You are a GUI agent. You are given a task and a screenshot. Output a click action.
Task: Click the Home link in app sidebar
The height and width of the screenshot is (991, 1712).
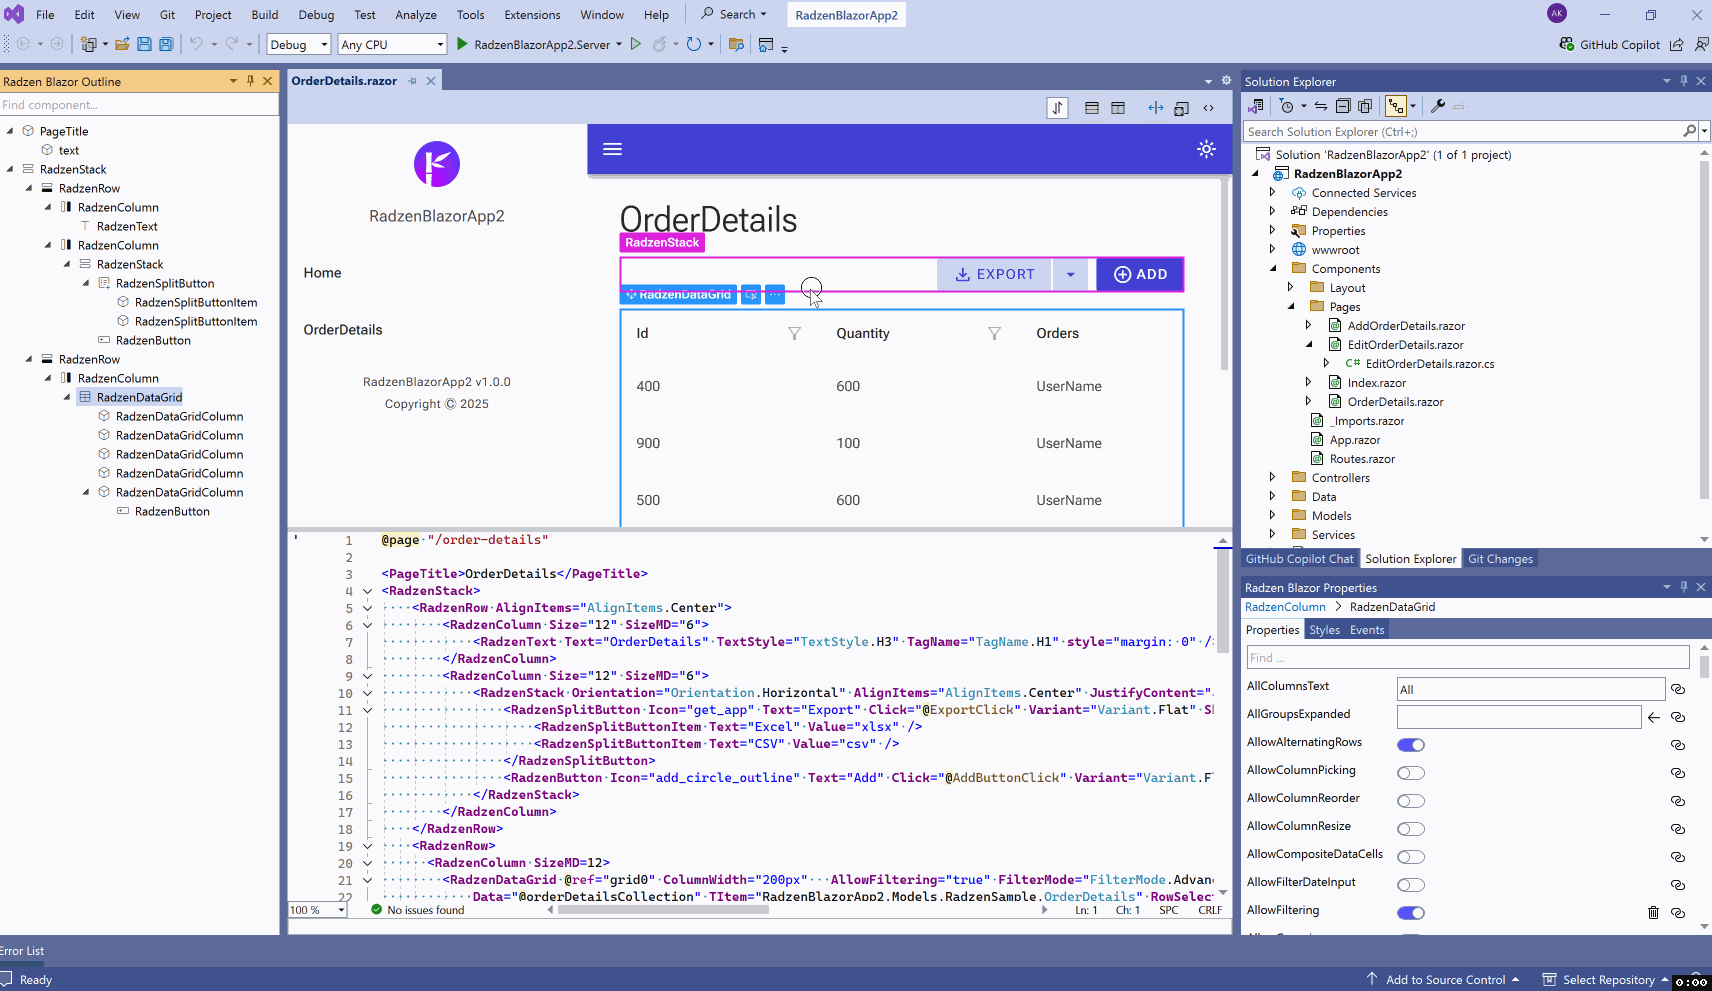click(x=322, y=273)
